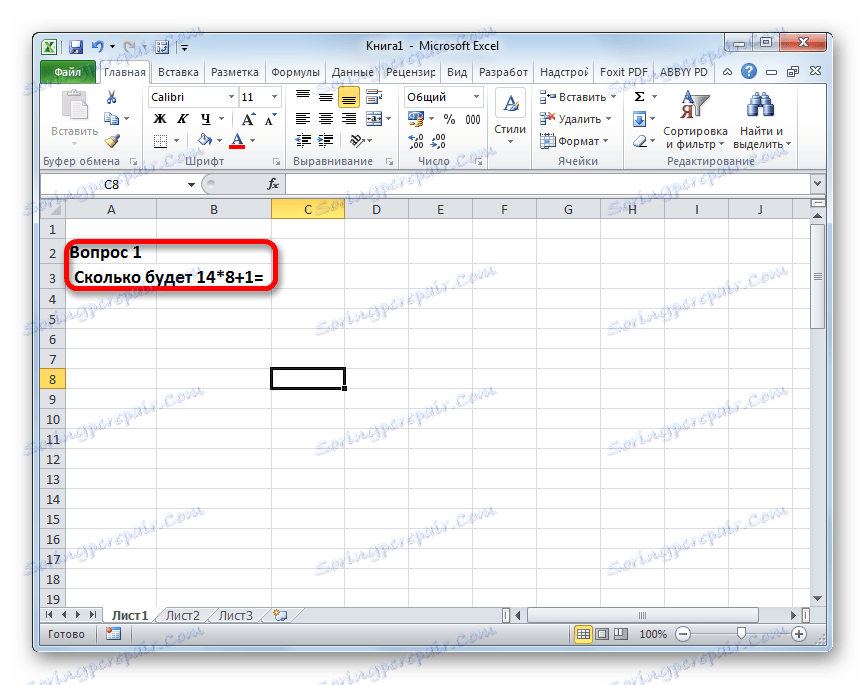
Task: Open the Файл tab
Action: 68,72
